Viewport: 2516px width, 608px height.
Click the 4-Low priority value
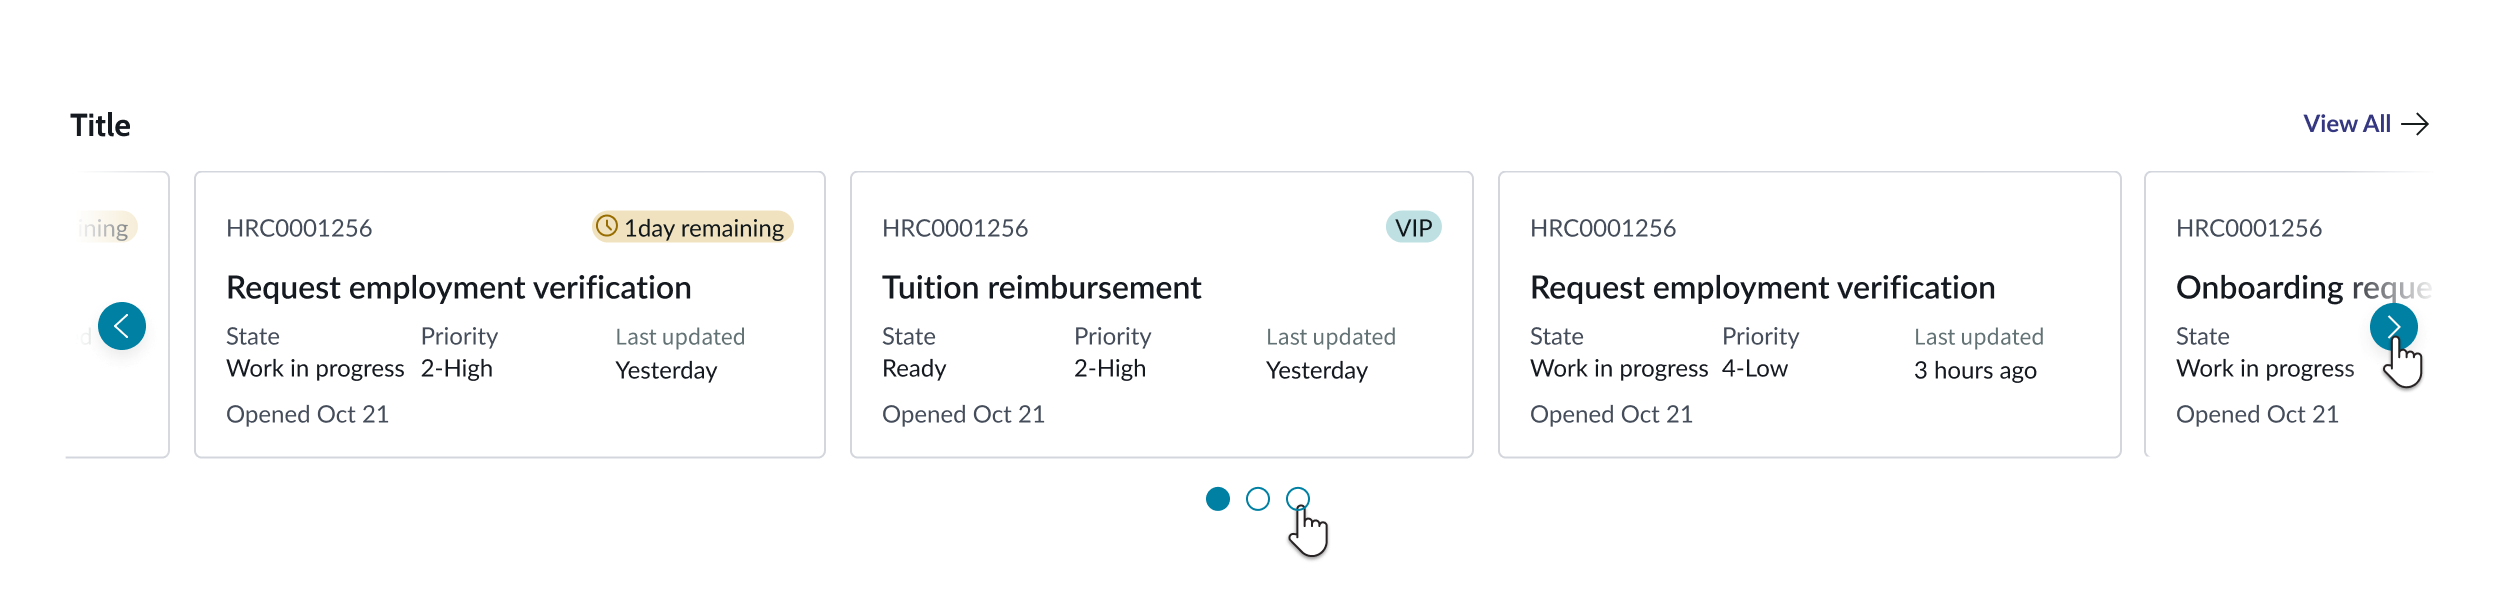1754,369
